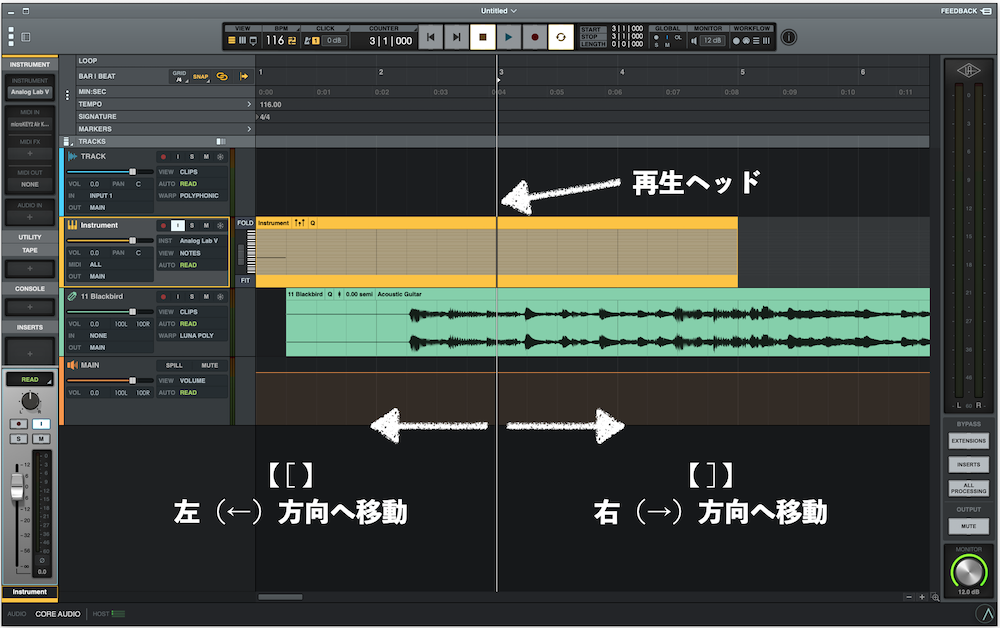Click the Stop button in transport
The width and height of the screenshot is (1000, 628).
click(x=482, y=38)
